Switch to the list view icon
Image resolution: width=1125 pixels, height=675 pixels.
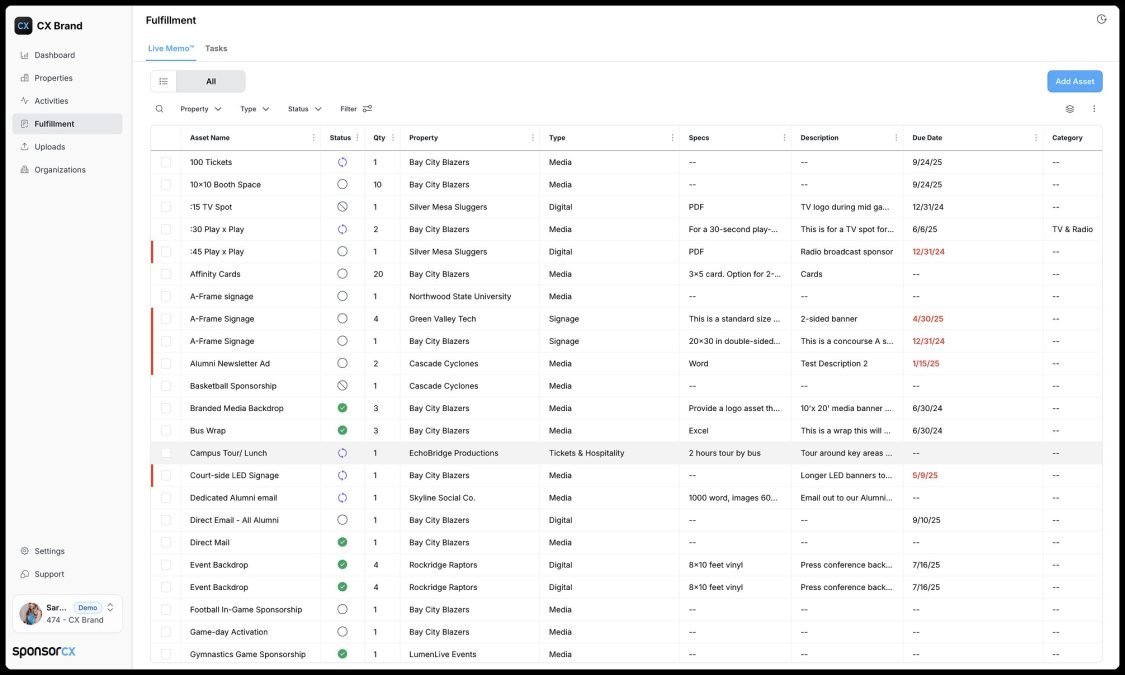[x=163, y=82]
